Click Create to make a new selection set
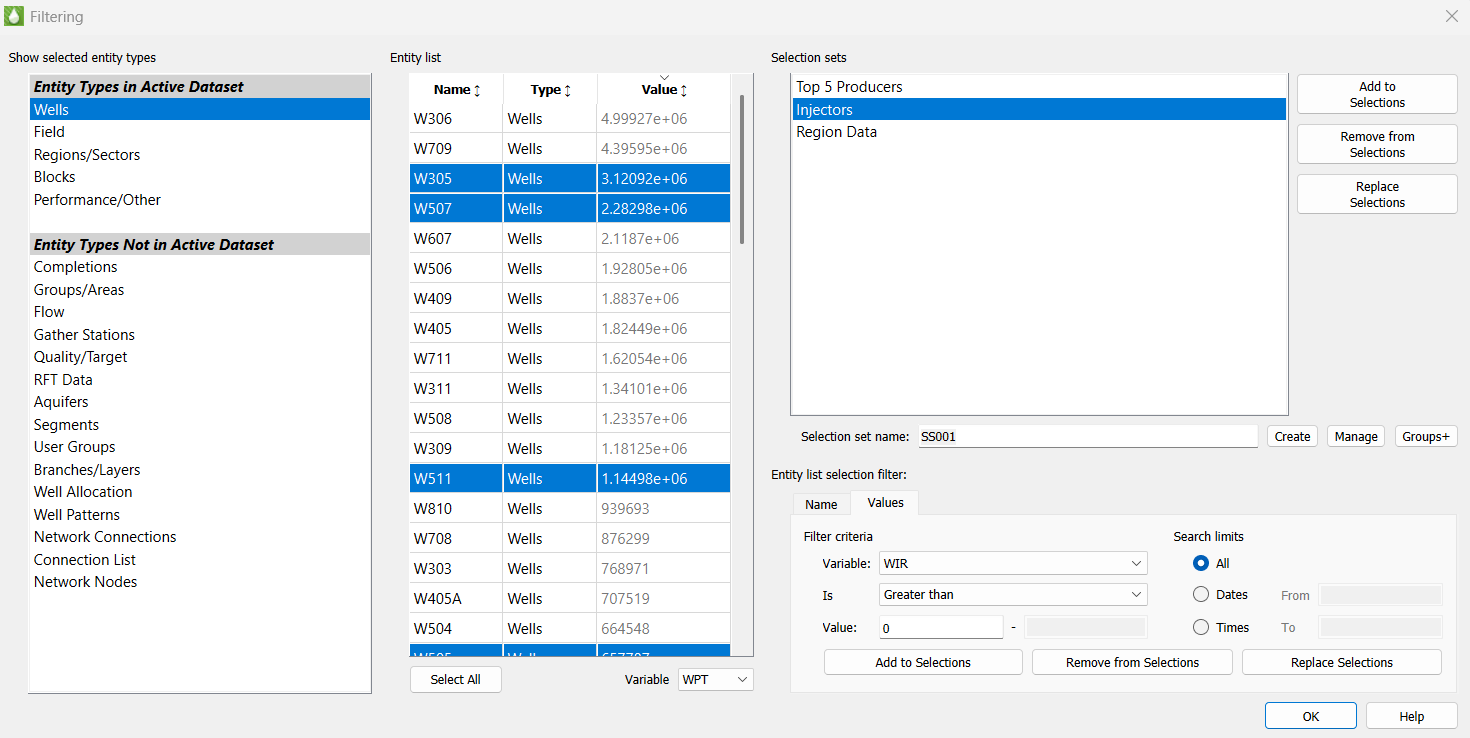Screen dimensions: 1470x738 tap(1292, 436)
